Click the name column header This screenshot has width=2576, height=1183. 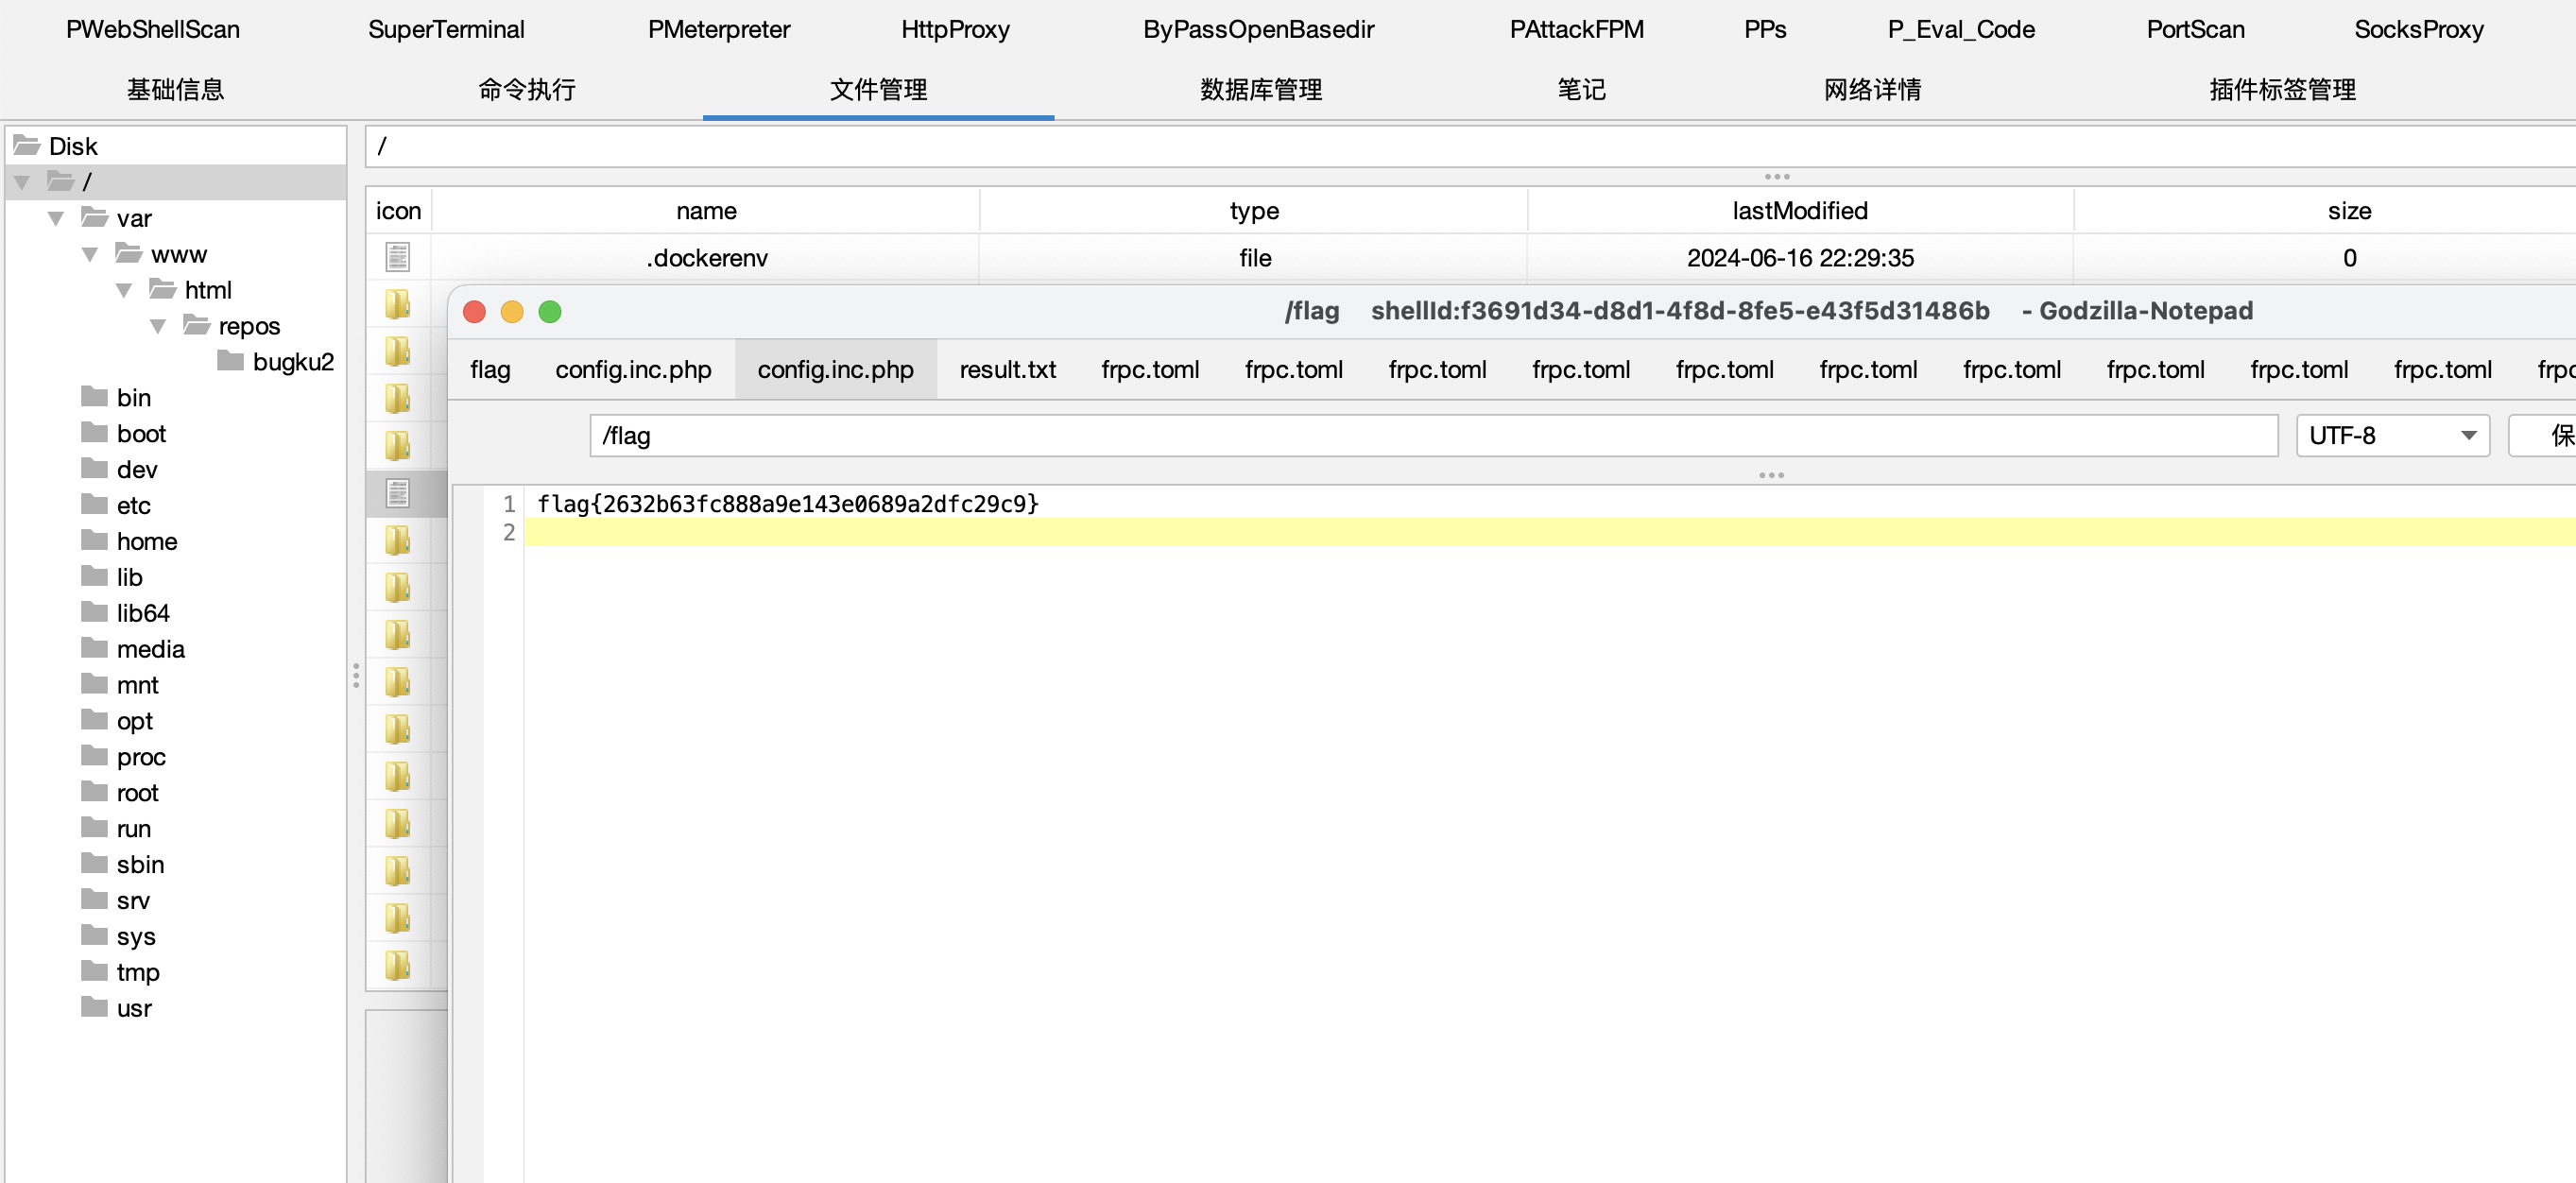706,211
